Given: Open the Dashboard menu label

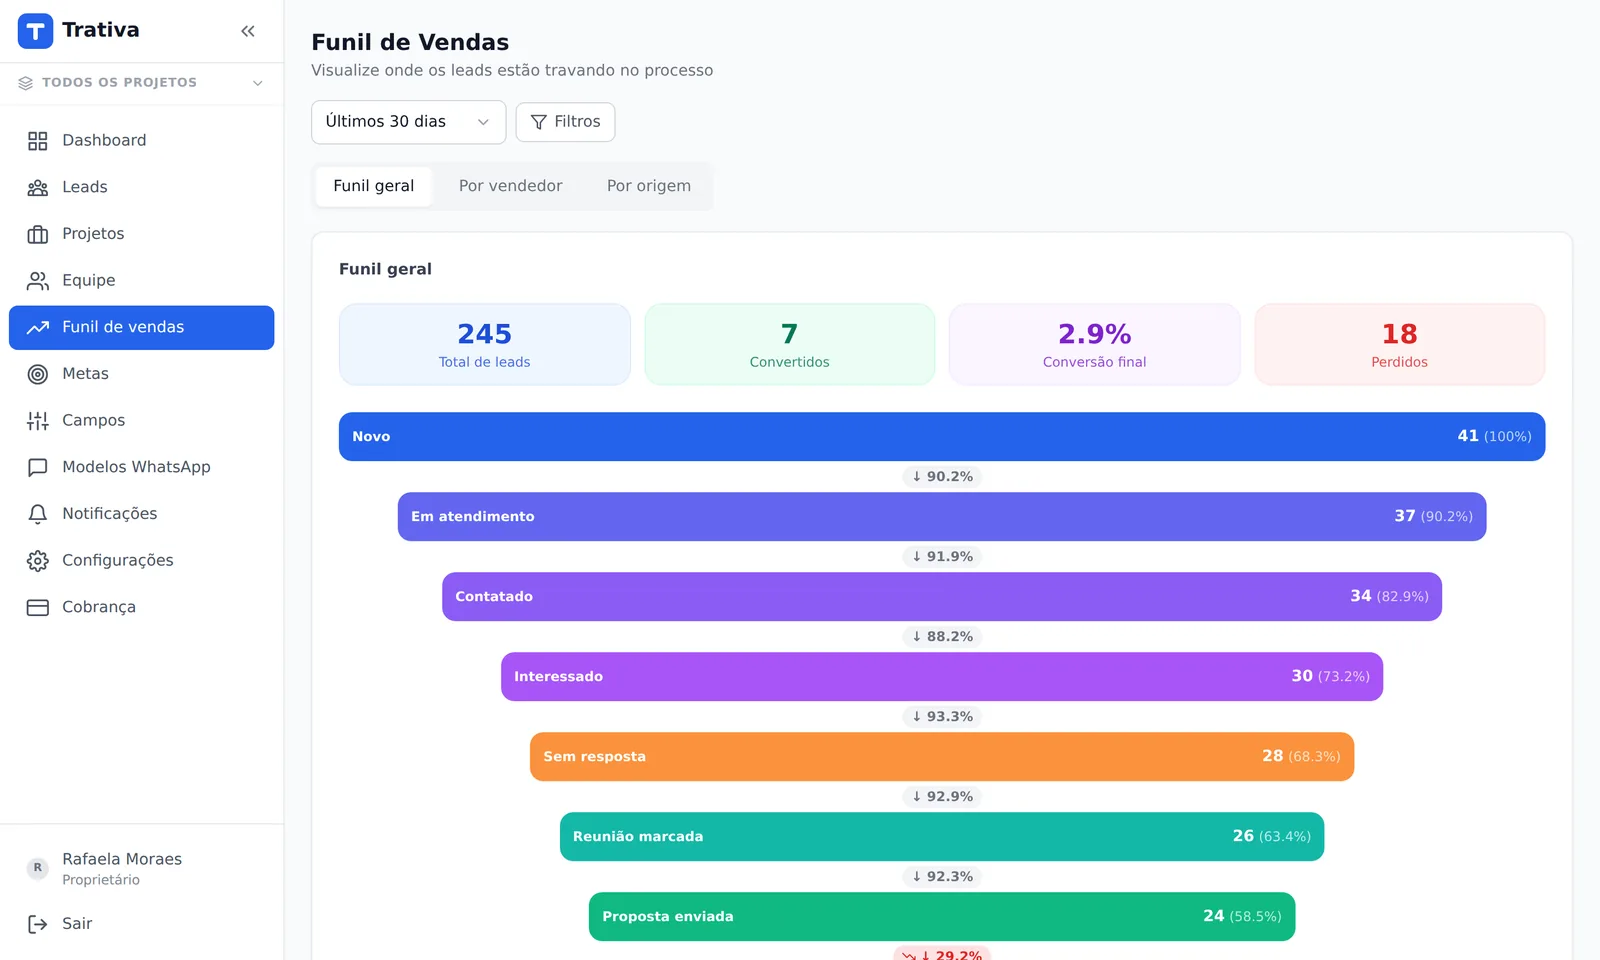Looking at the screenshot, I should (x=104, y=141).
